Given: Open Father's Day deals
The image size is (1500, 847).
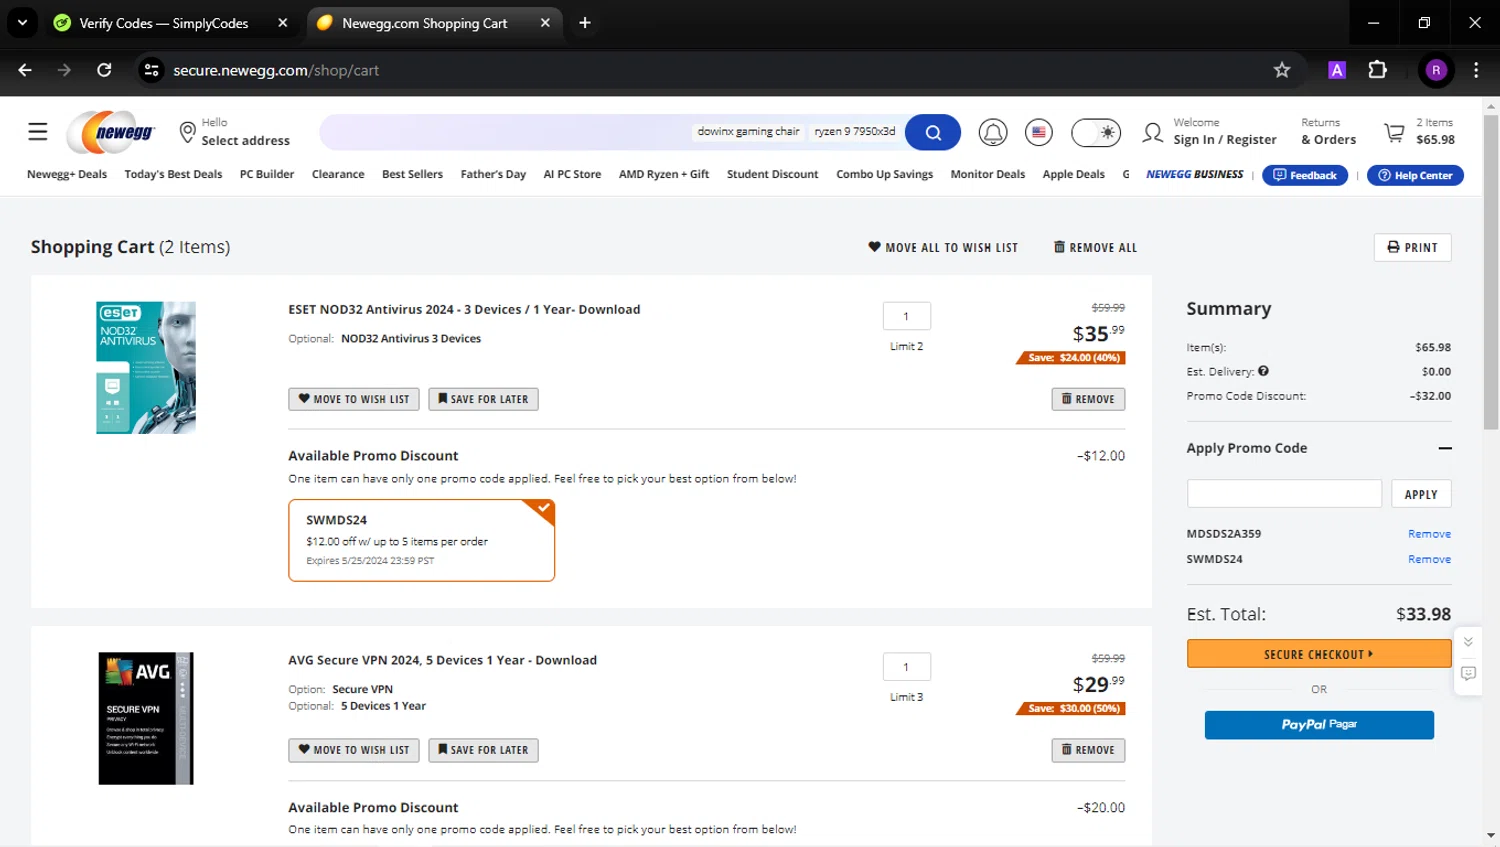Looking at the screenshot, I should pos(493,174).
